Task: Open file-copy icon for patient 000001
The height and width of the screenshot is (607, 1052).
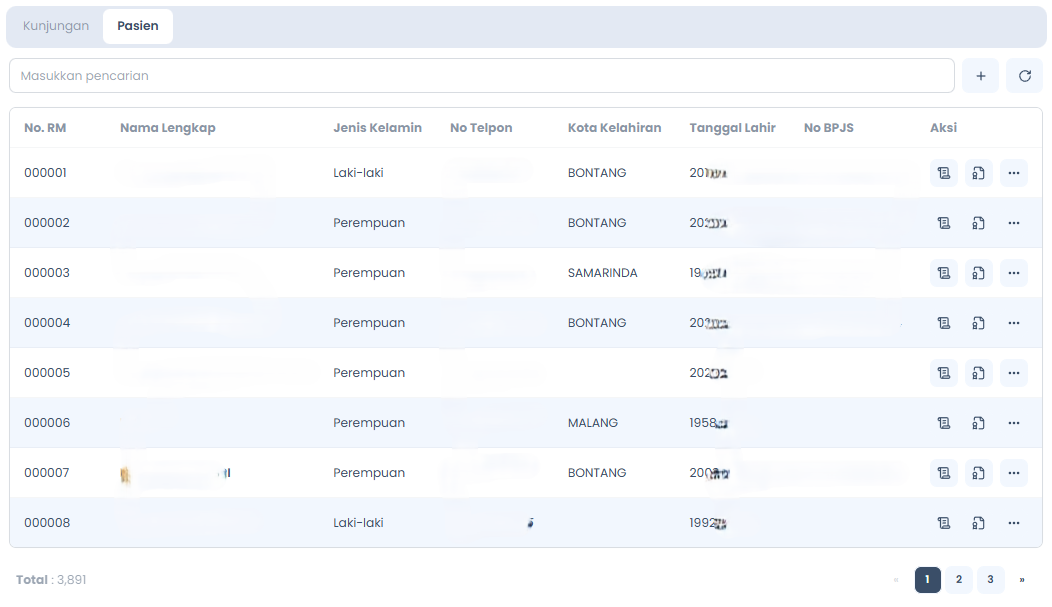Action: [978, 173]
